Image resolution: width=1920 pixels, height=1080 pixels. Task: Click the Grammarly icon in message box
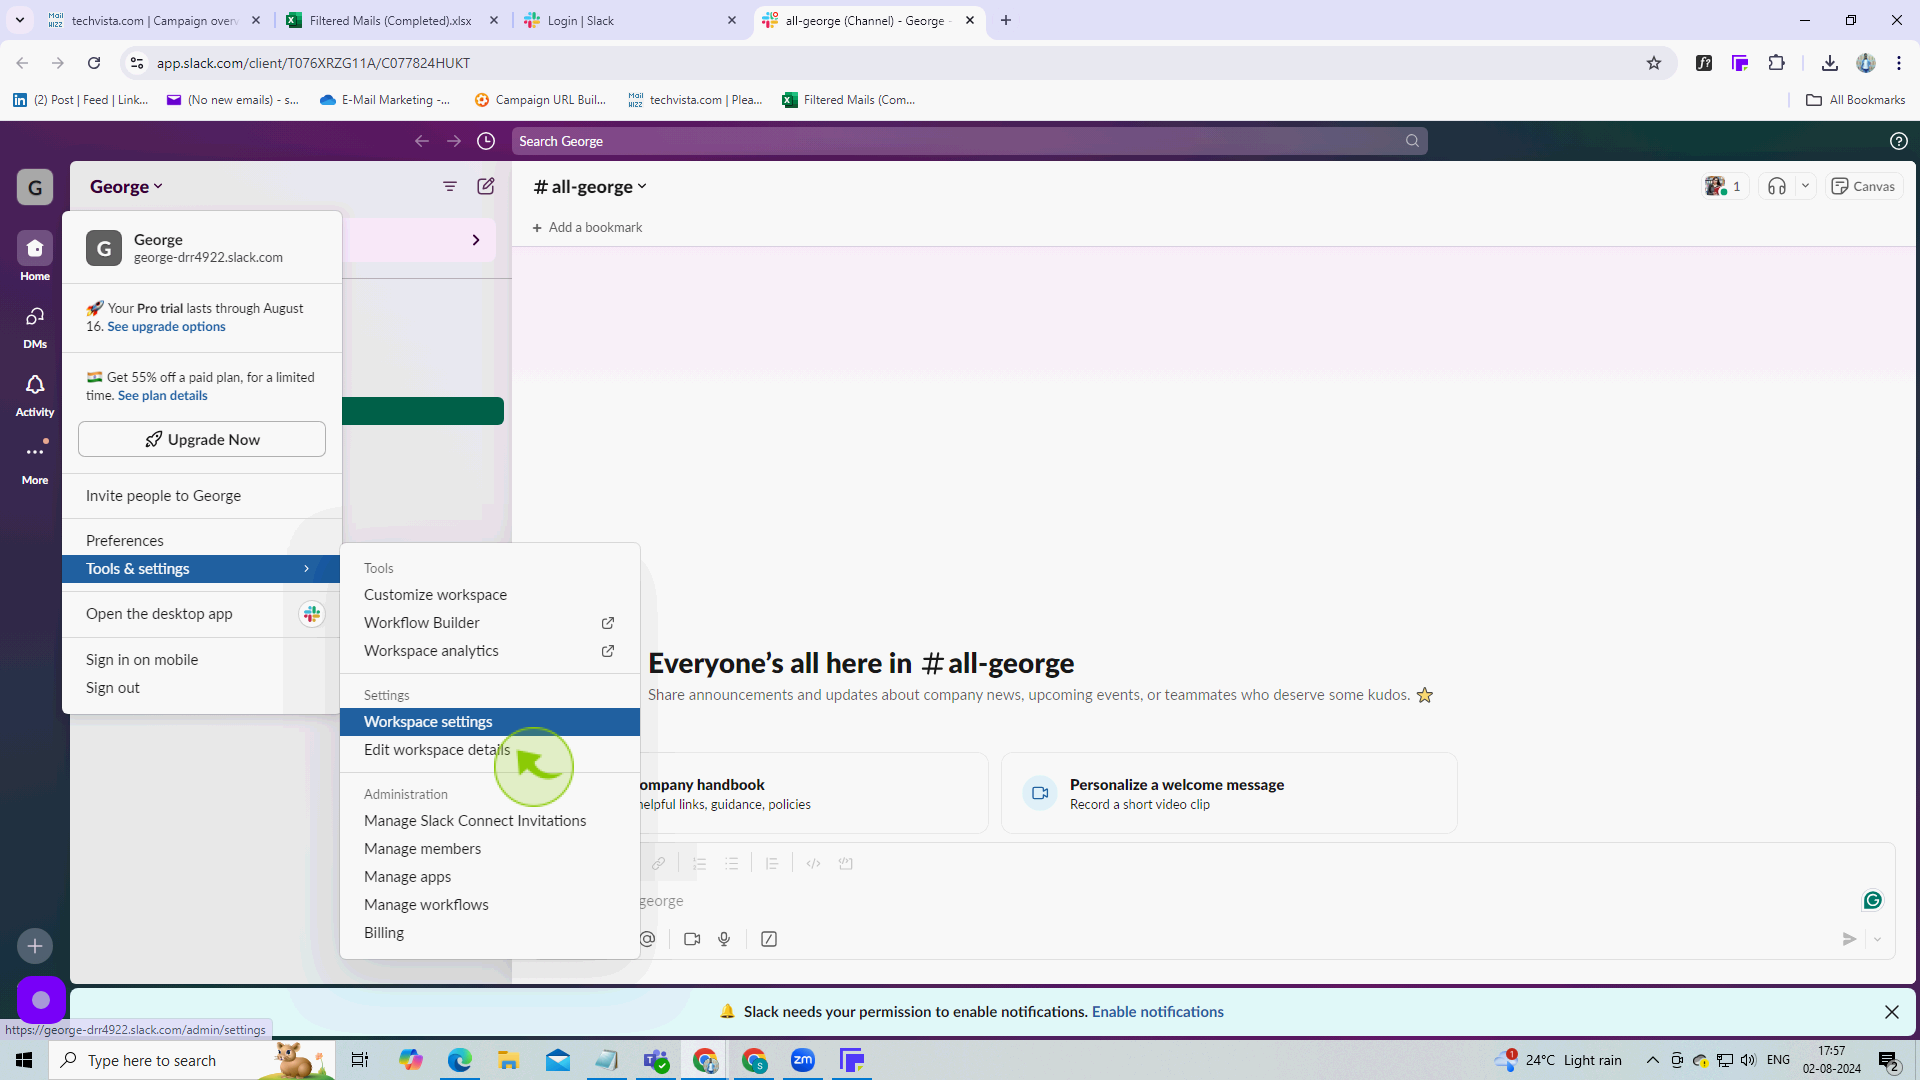point(1872,901)
